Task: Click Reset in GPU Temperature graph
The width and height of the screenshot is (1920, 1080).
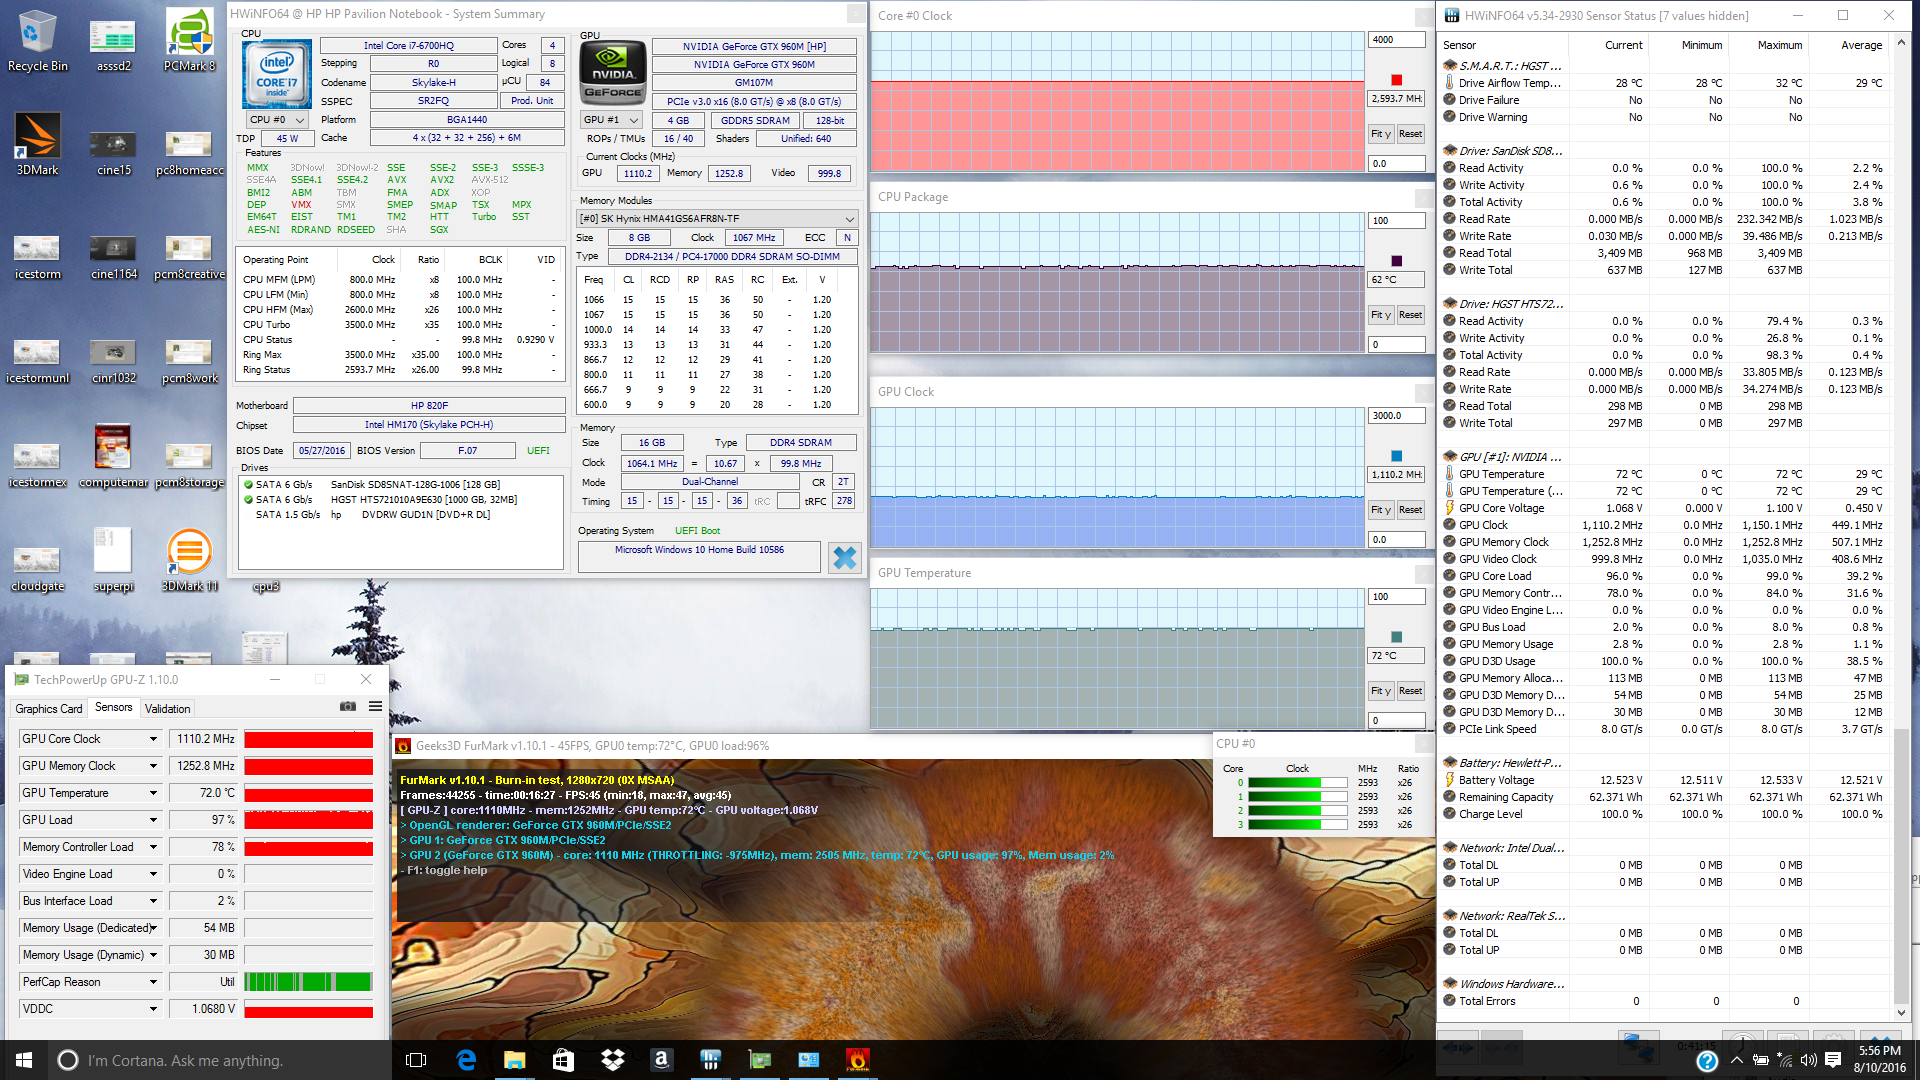Action: click(x=1410, y=691)
